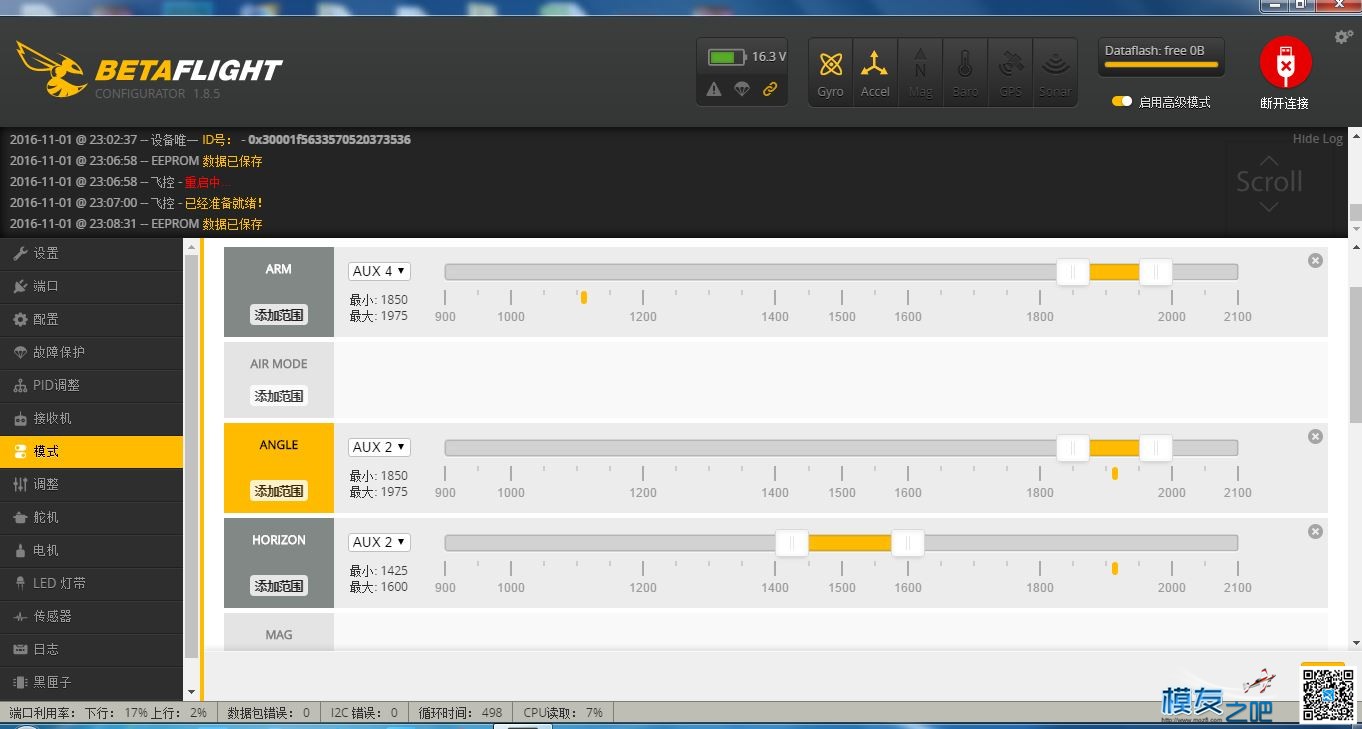Click ARM slider left handle at 1850
1362x729 pixels.
(1073, 272)
